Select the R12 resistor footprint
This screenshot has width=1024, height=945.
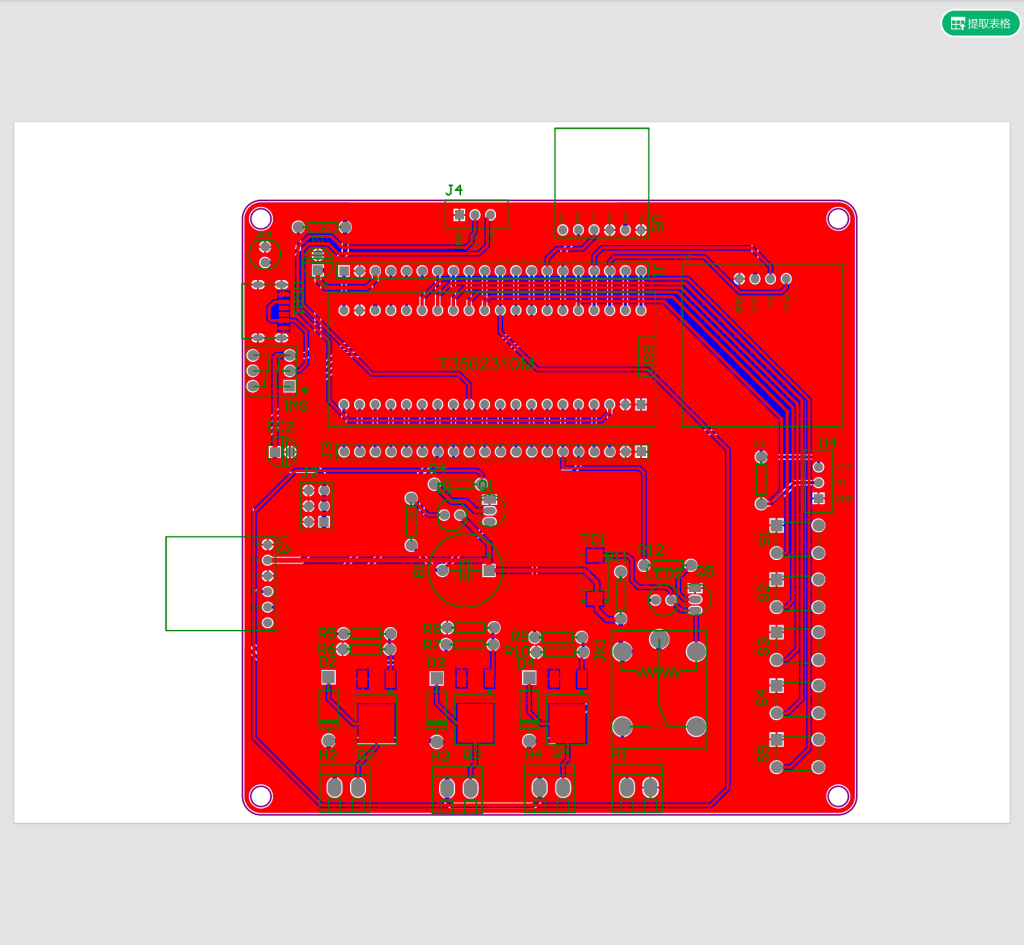pos(667,565)
